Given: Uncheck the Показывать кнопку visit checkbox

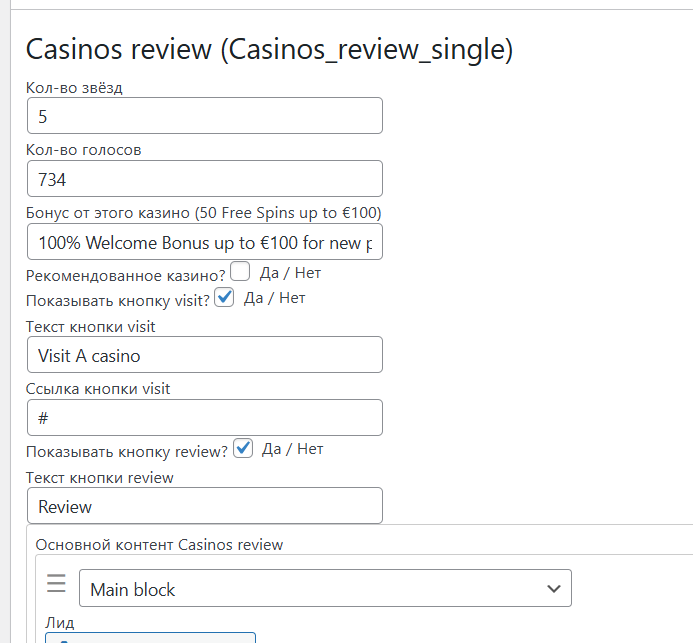Looking at the screenshot, I should click(x=224, y=297).
